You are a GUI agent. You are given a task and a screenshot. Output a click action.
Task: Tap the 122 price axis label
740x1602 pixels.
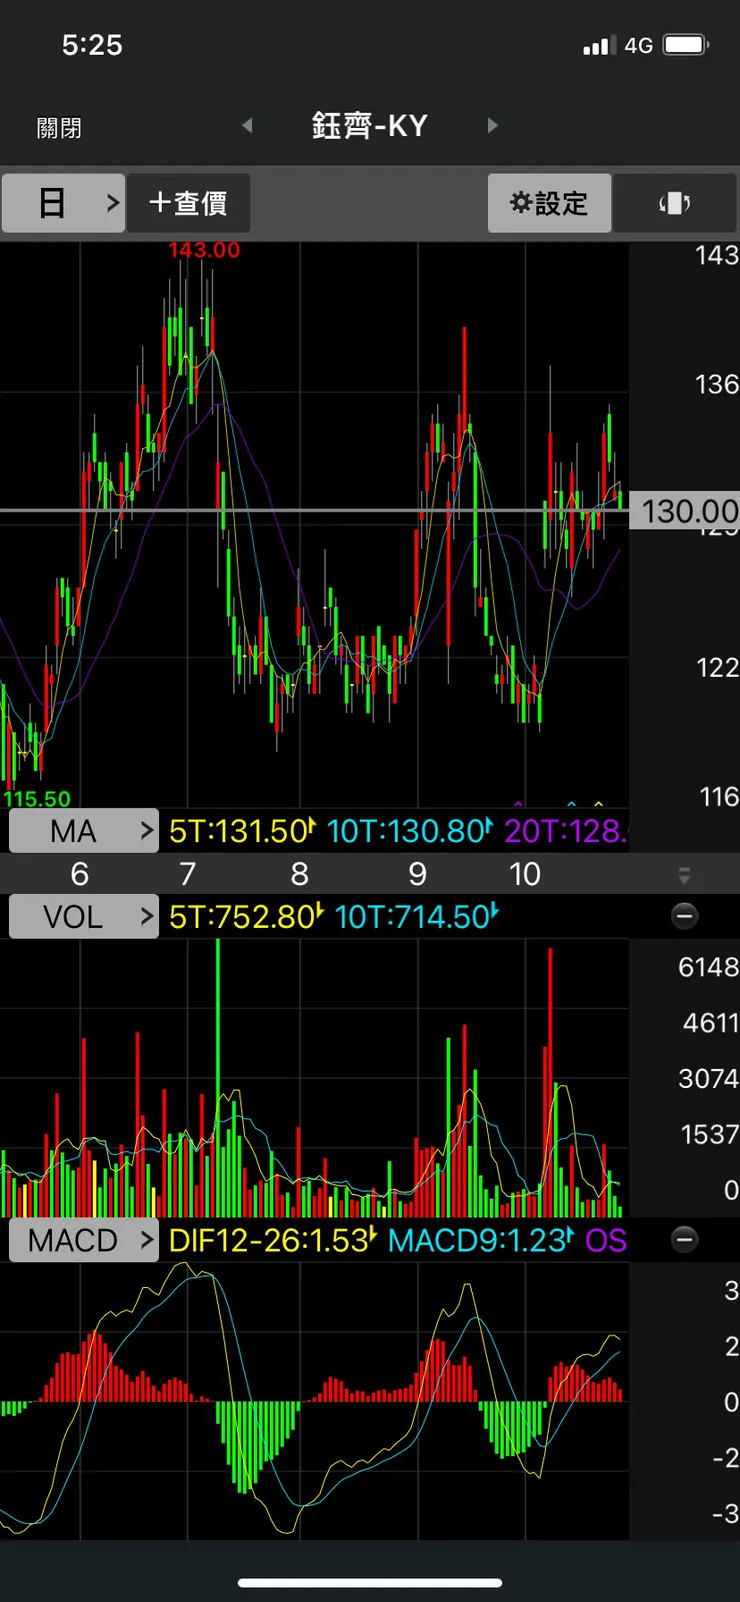tap(718, 667)
